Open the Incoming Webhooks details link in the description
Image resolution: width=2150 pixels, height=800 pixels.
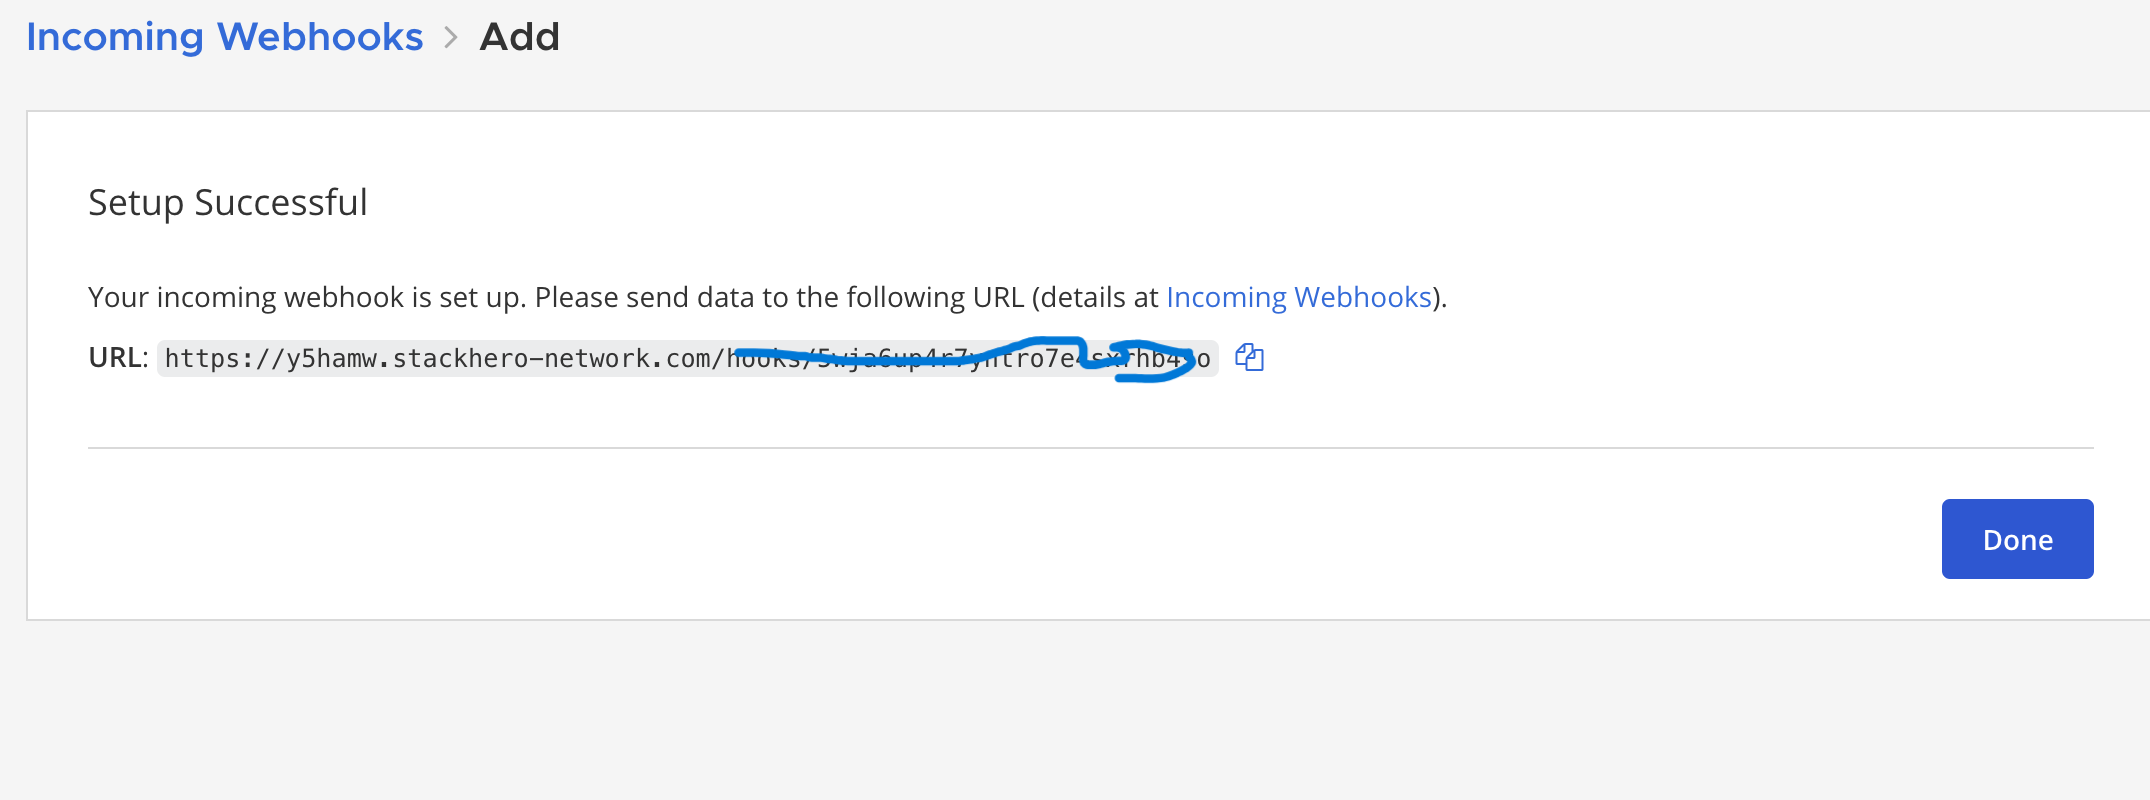point(1298,297)
